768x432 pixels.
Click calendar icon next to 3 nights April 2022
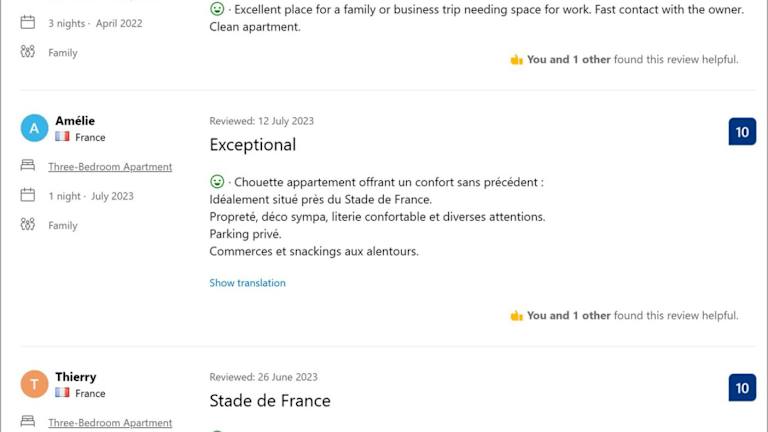(x=28, y=23)
